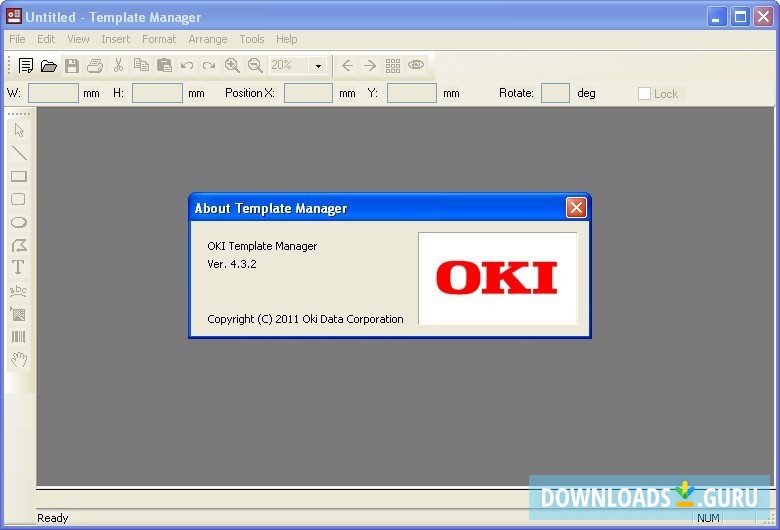Toggle the grid display icon
Image resolution: width=780 pixels, height=530 pixels.
(392, 66)
